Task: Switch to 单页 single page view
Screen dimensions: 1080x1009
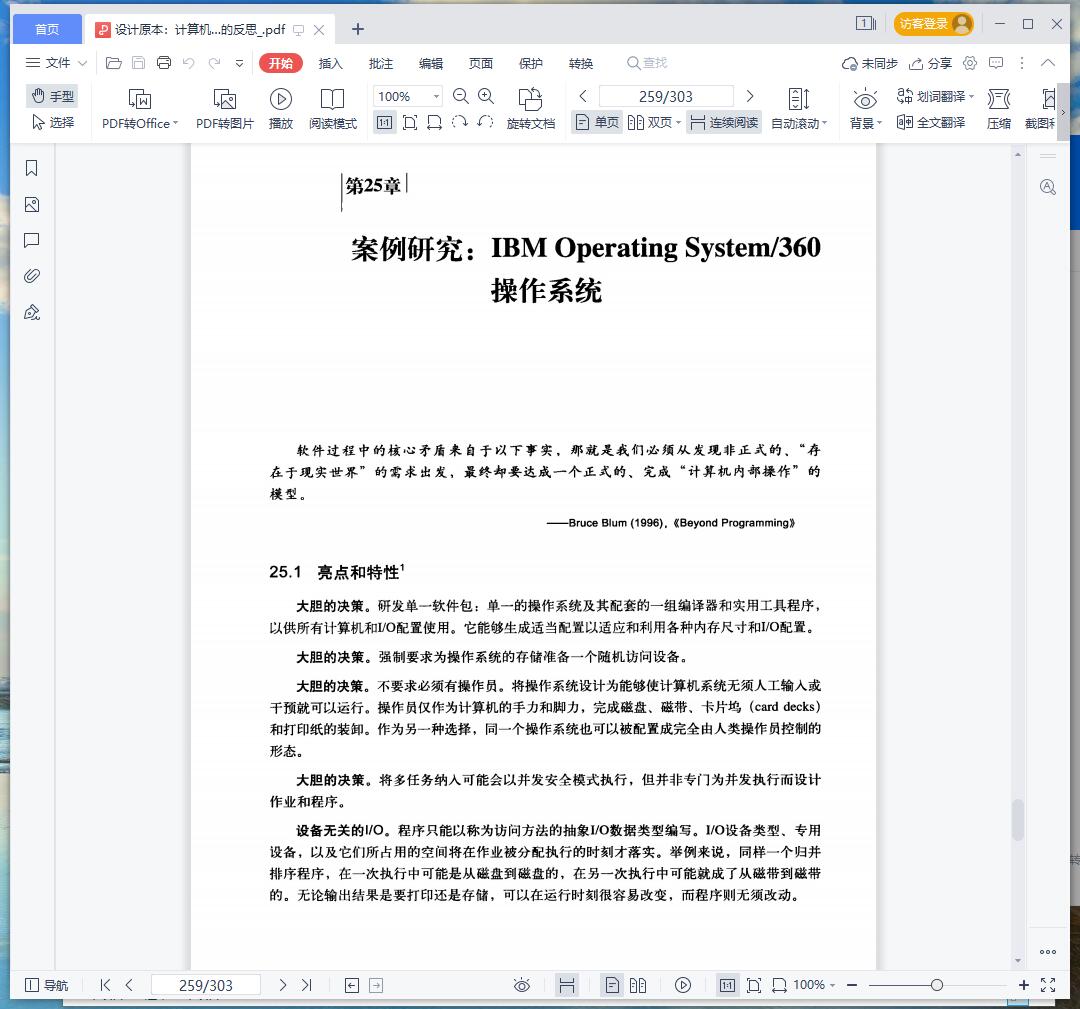Action: coord(597,123)
